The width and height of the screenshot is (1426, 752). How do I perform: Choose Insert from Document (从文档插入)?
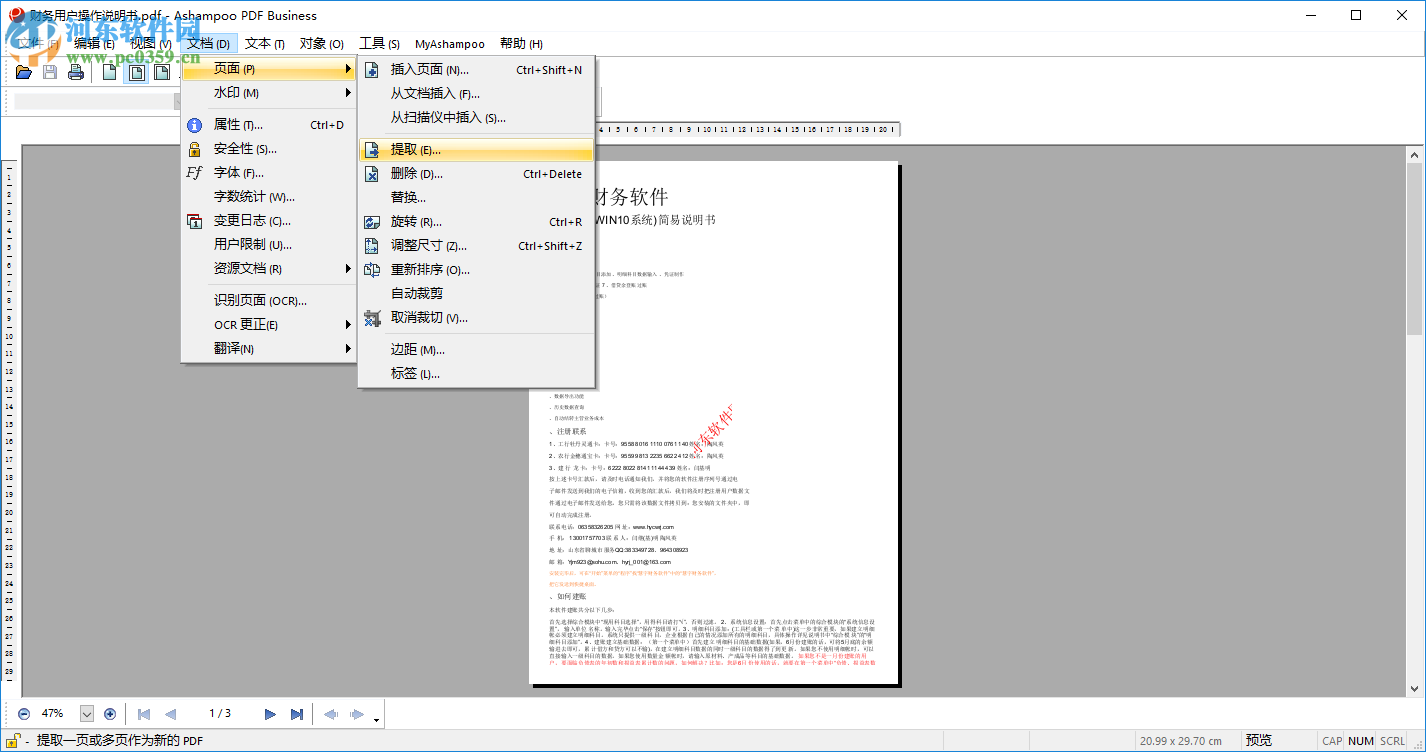click(x=476, y=94)
